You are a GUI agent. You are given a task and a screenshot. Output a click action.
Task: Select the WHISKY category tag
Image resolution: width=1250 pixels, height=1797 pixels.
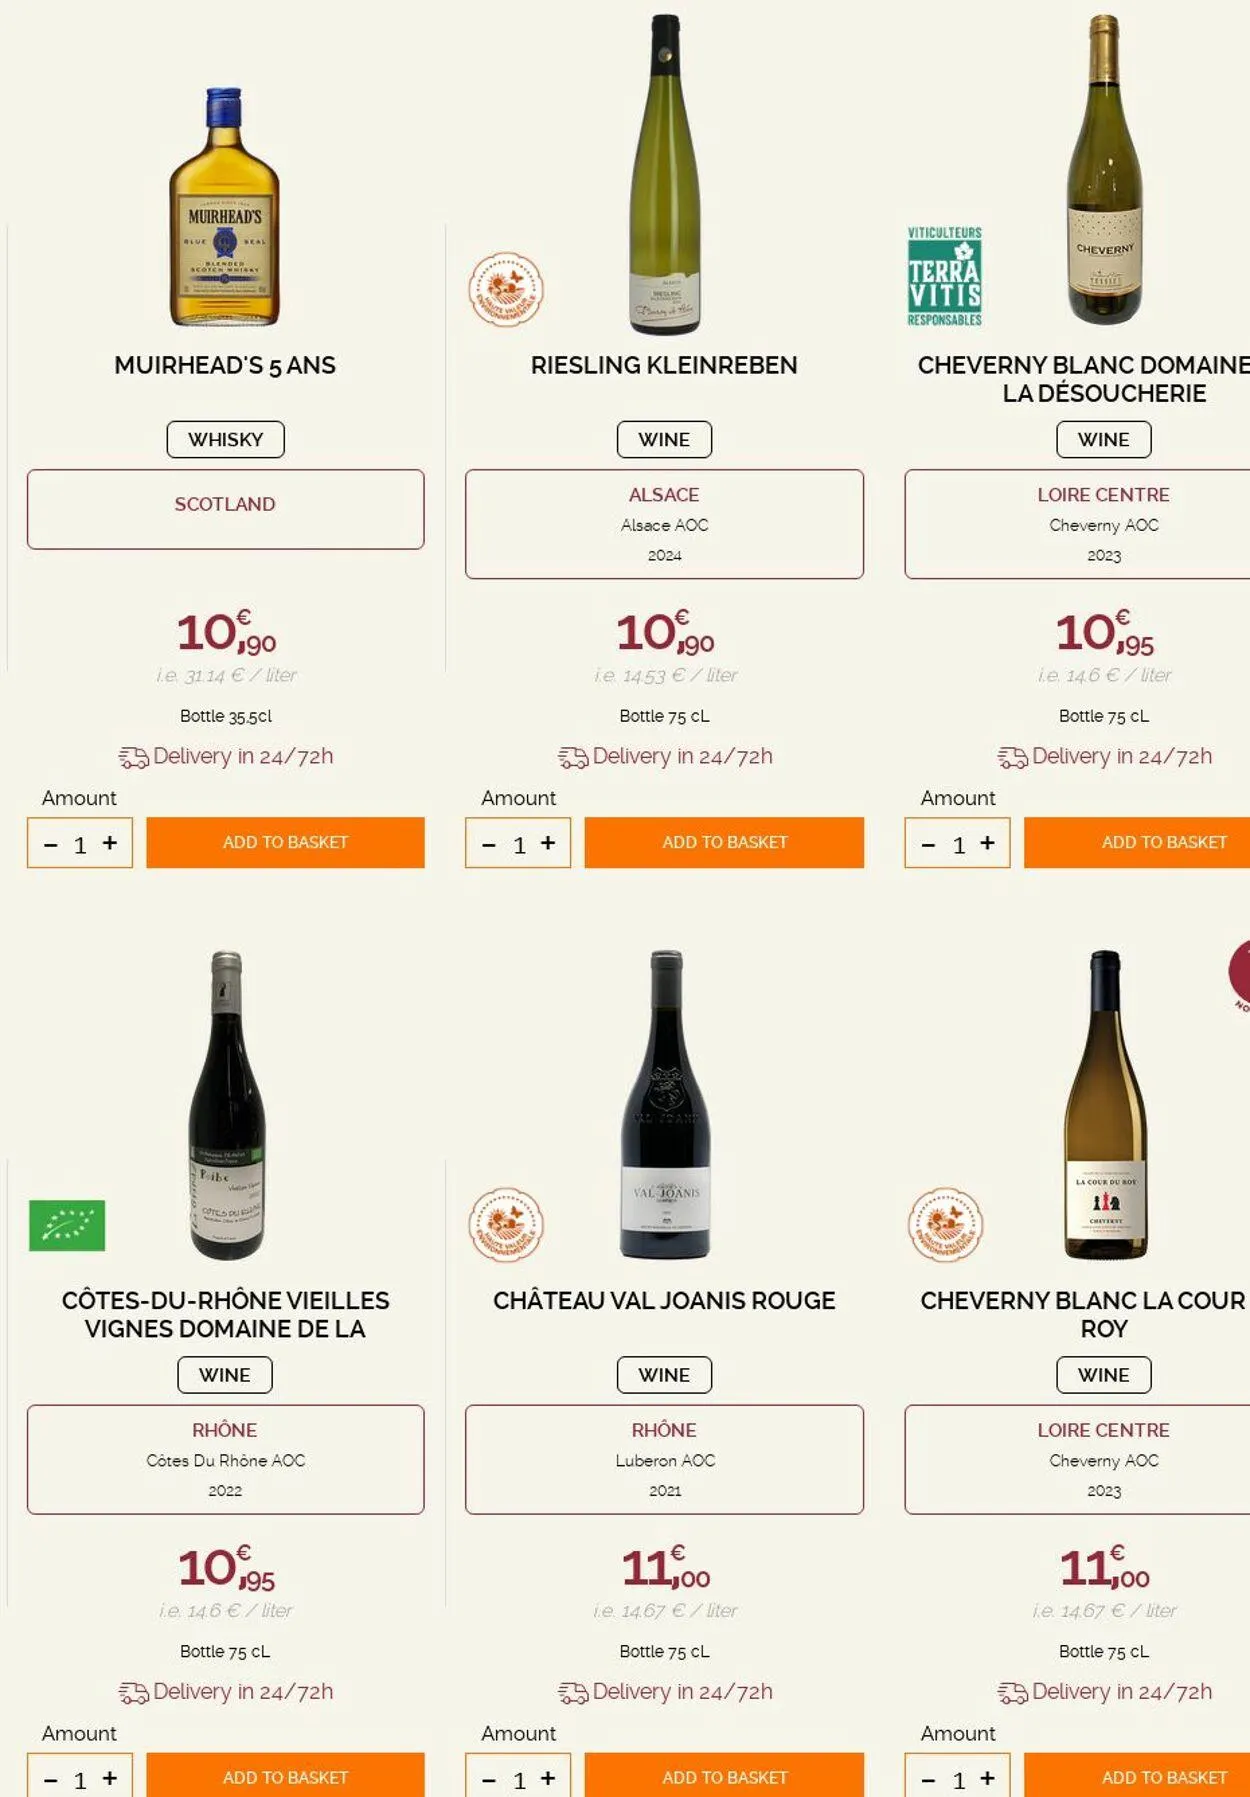[x=225, y=440]
